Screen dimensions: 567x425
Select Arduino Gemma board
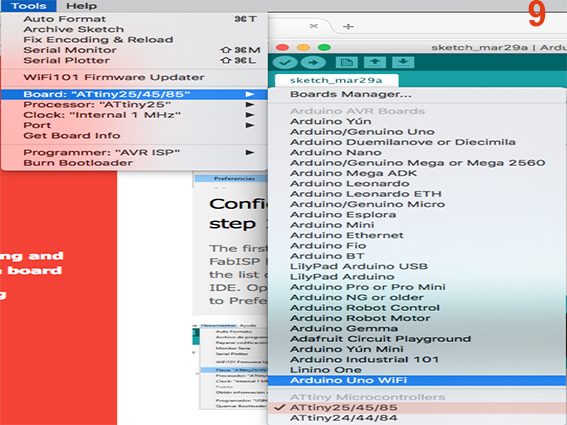[x=417, y=329]
